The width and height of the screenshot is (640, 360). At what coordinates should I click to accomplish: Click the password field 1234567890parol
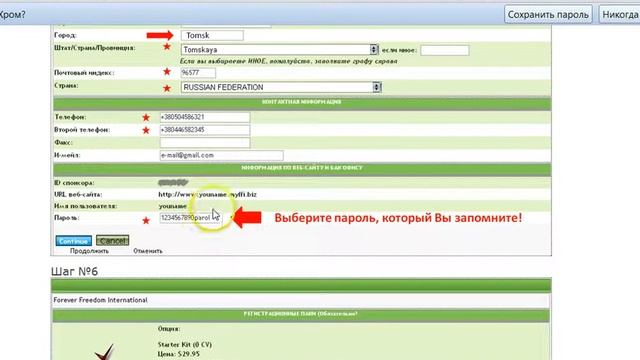[x=191, y=218]
